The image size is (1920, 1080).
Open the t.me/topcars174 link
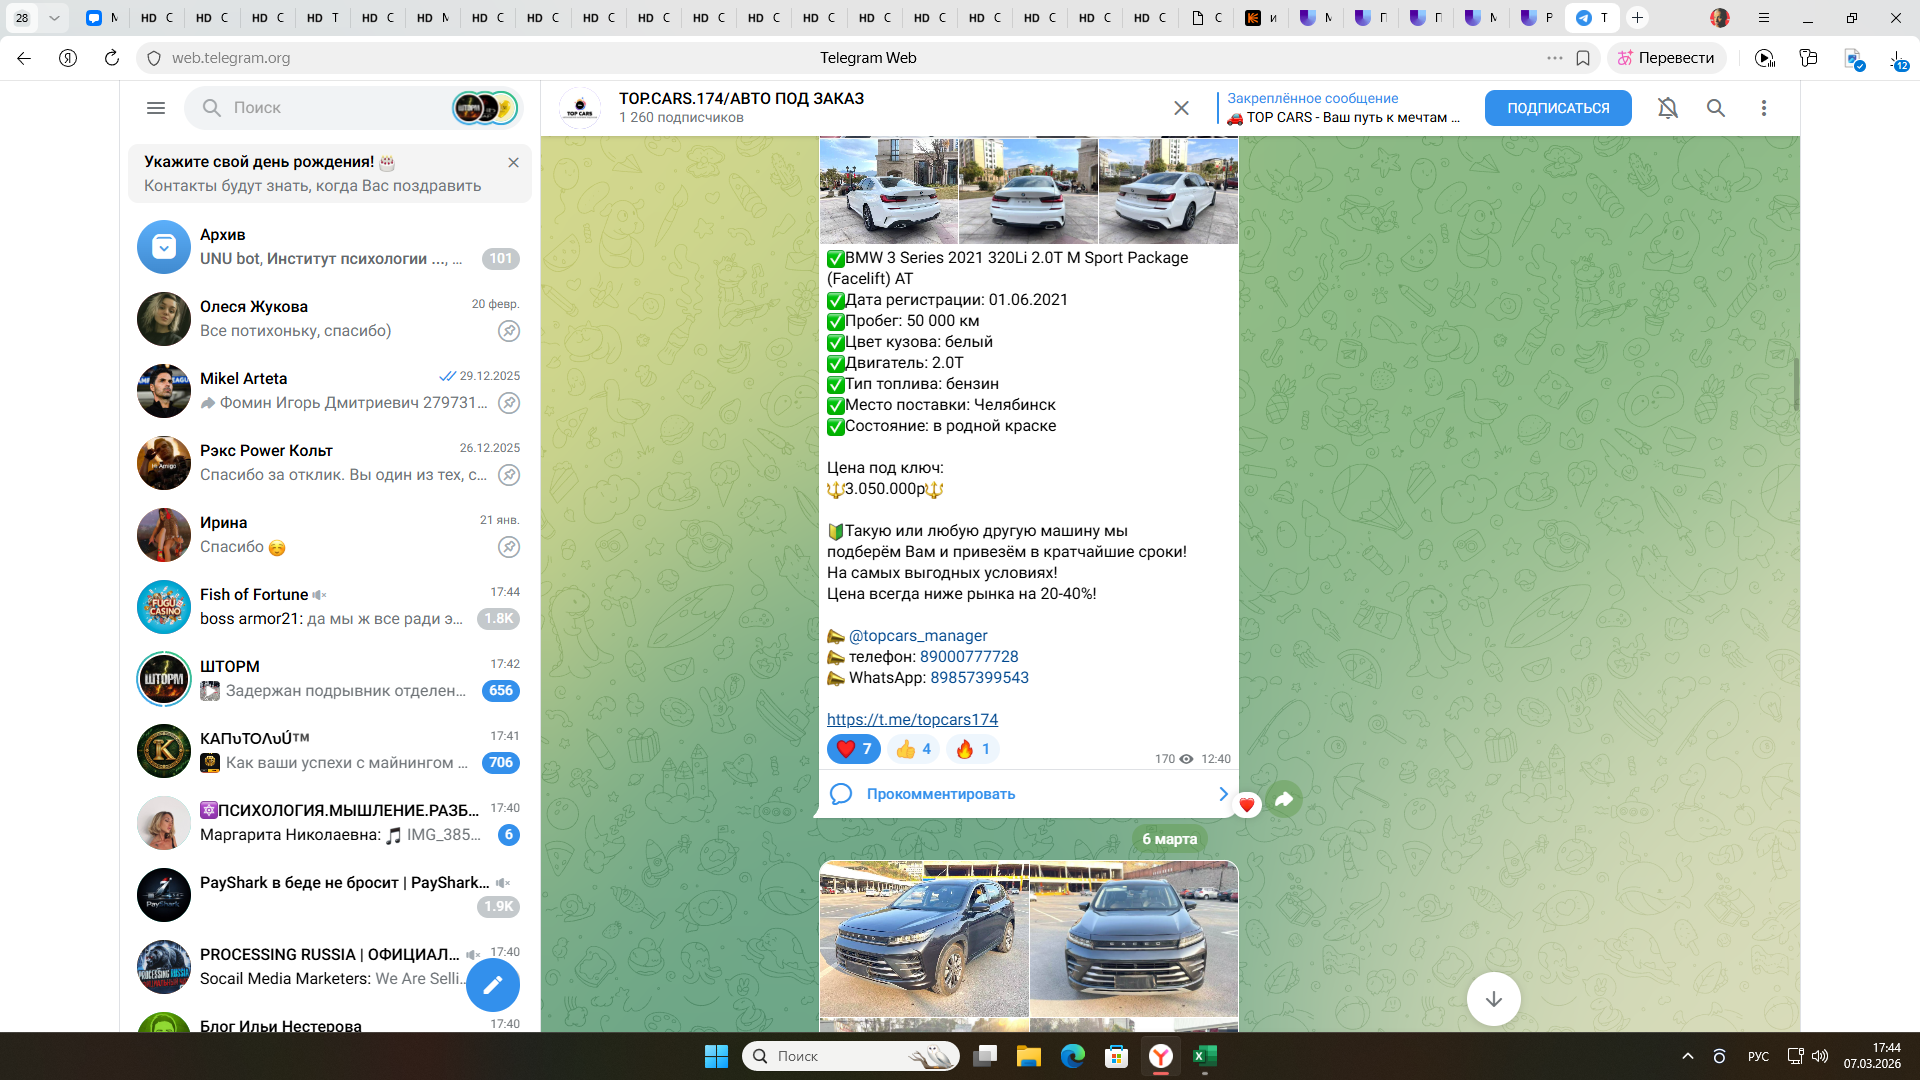tap(912, 720)
